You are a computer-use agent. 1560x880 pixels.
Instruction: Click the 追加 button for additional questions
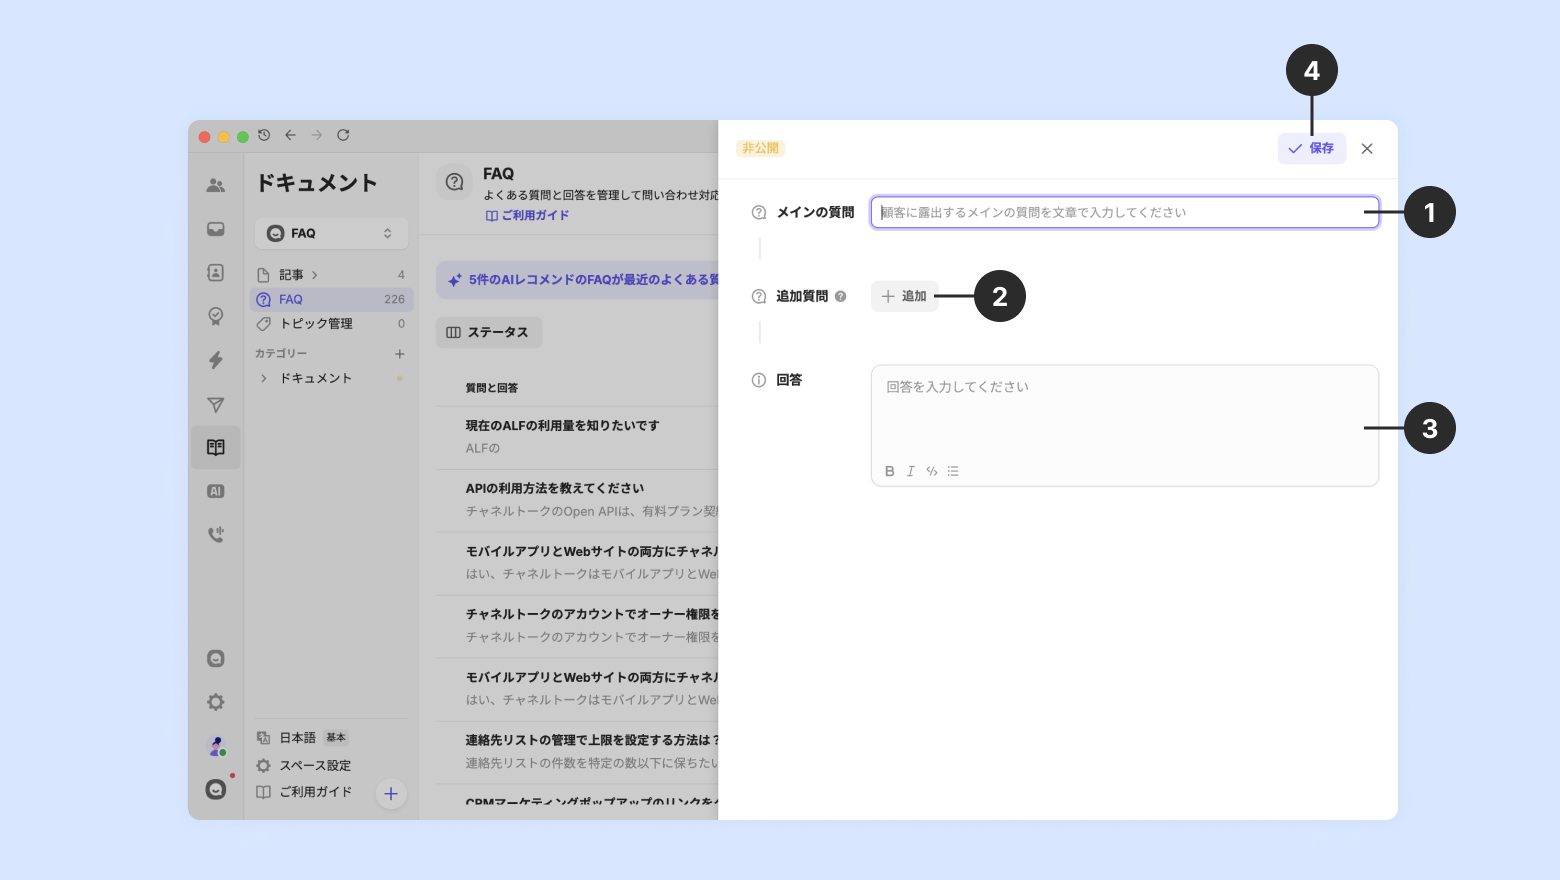904,296
